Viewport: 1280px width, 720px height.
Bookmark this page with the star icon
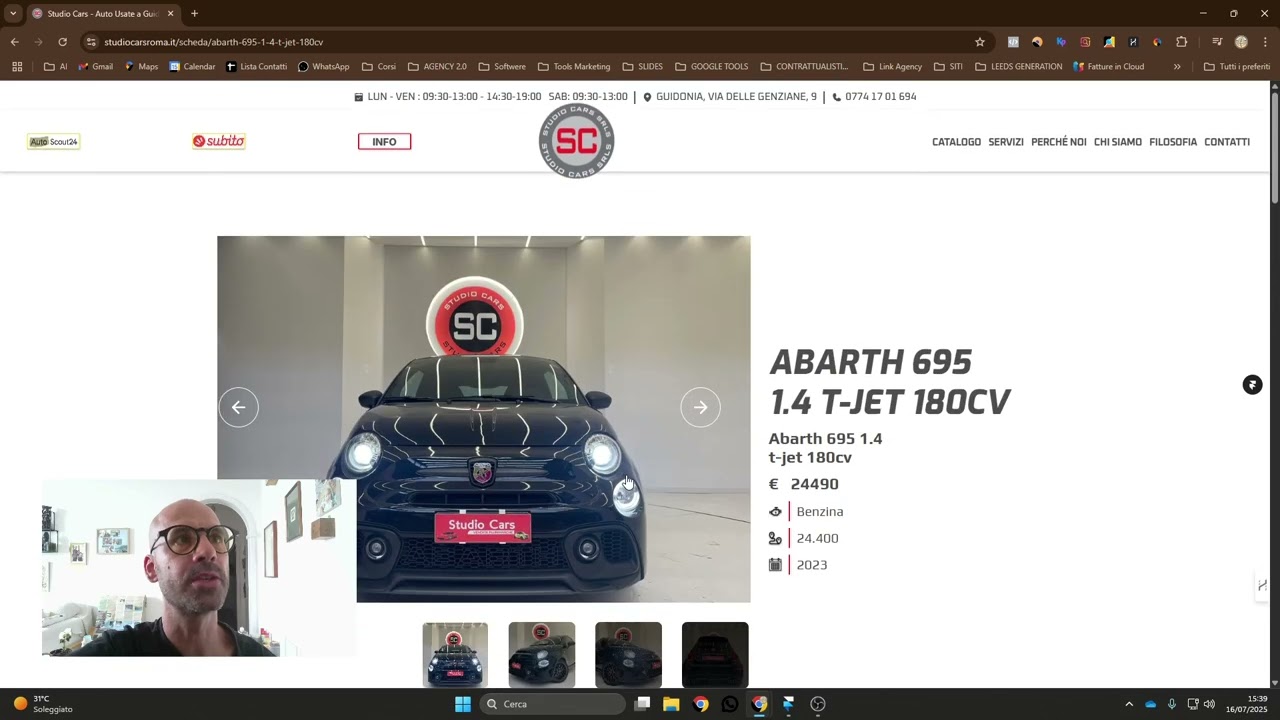(980, 42)
